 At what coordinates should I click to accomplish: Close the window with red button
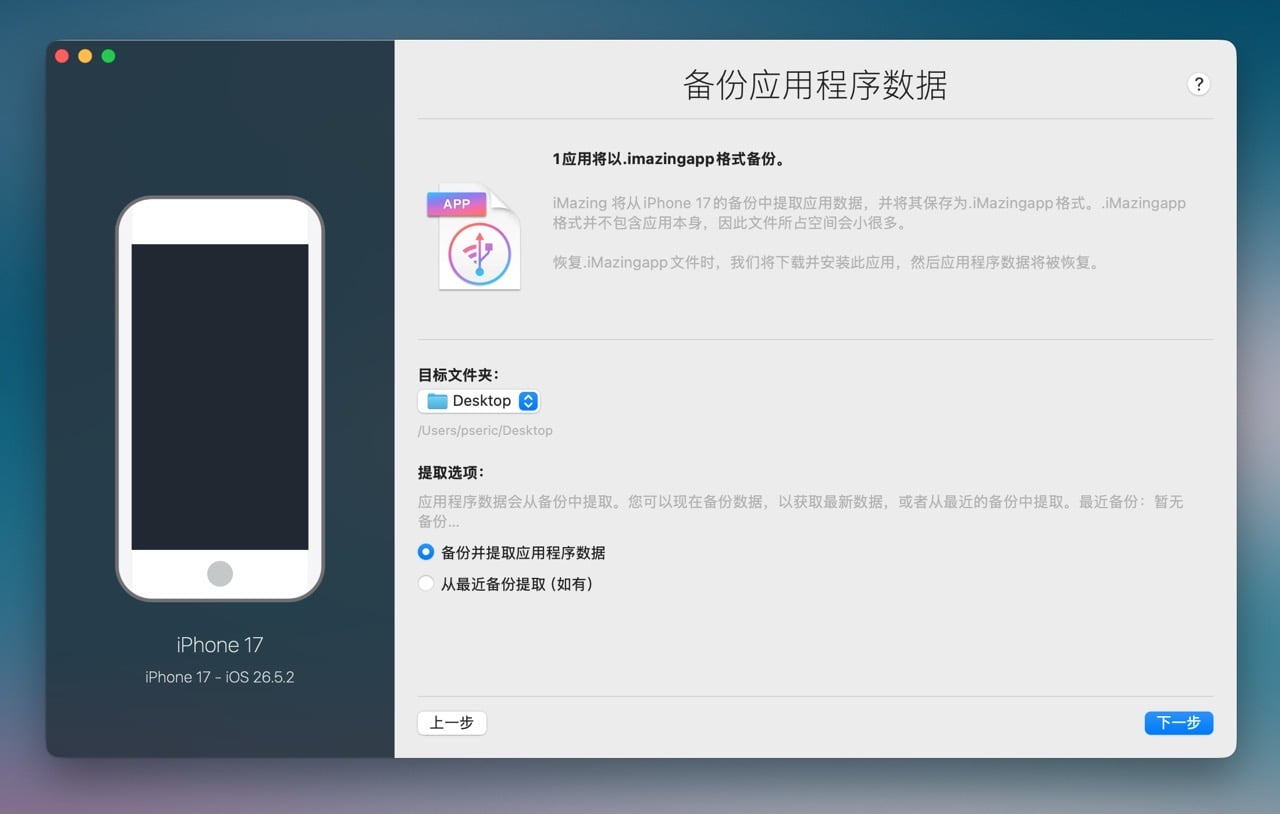(62, 56)
